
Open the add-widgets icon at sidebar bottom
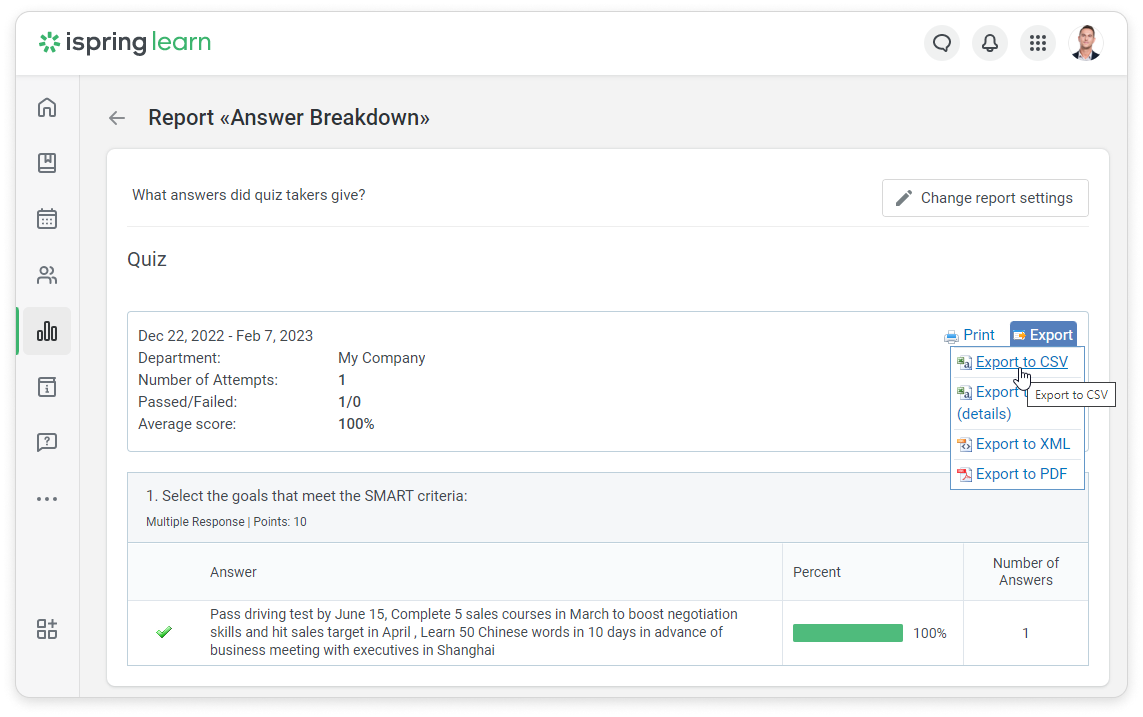click(47, 629)
